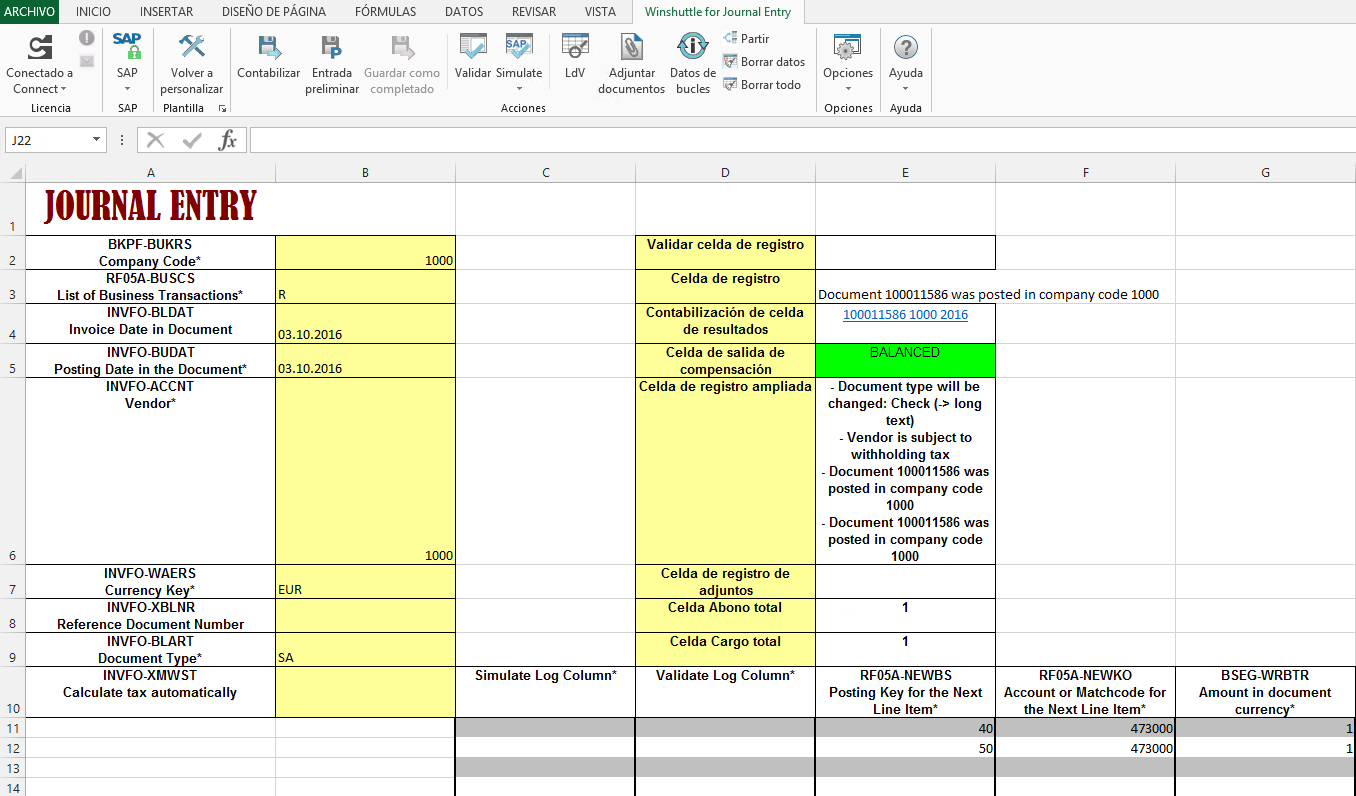Click the grey envelope icon in Licencia
This screenshot has width=1356, height=796.
click(x=87, y=61)
